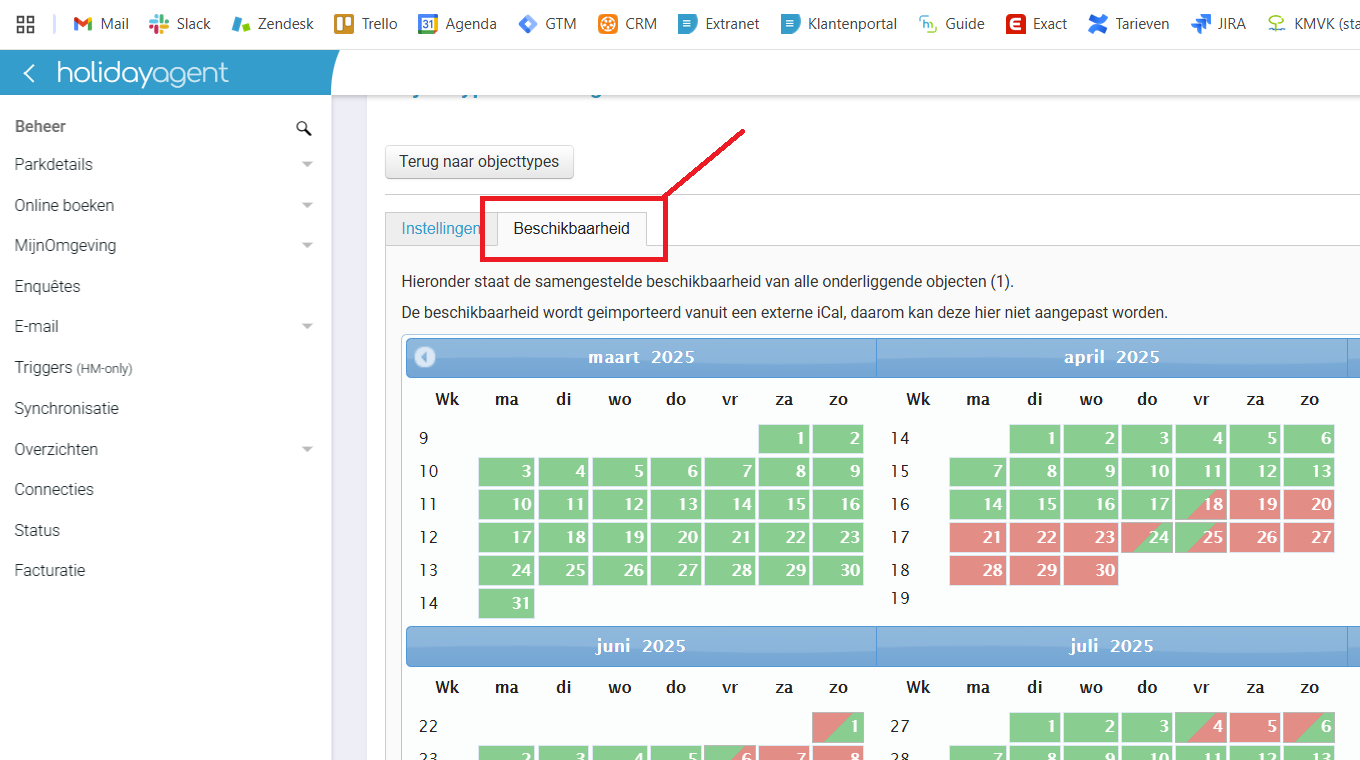This screenshot has height=760, width=1360.
Task: Expand the Online boeken submenu
Action: coord(307,206)
